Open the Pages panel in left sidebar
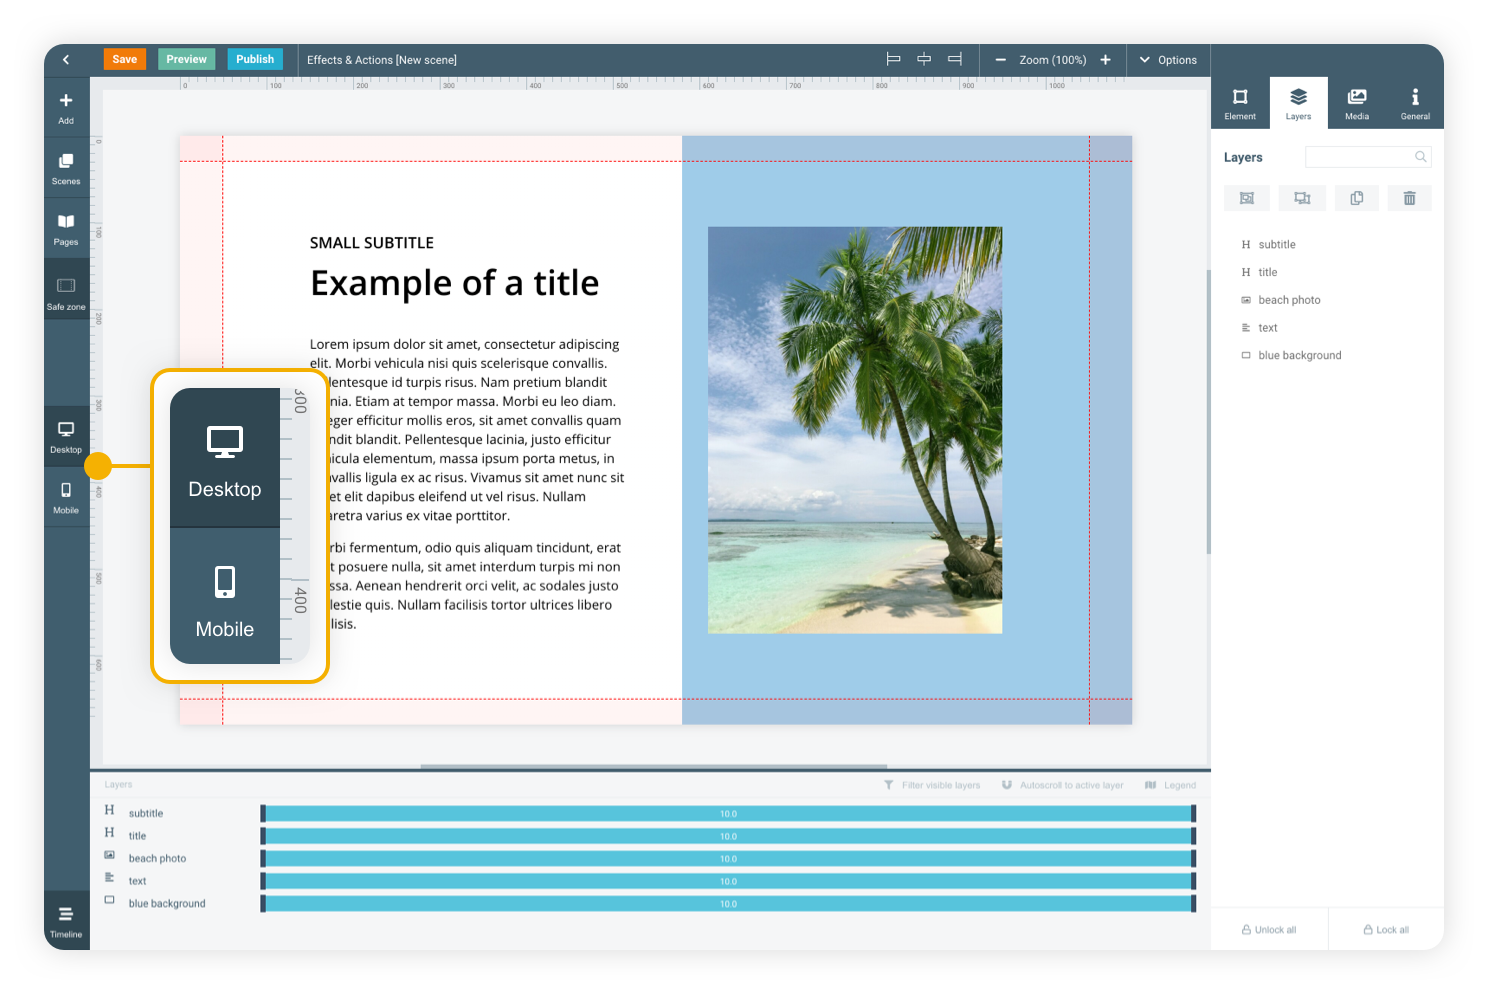Screen dimensions: 1488x994 [x=66, y=228]
